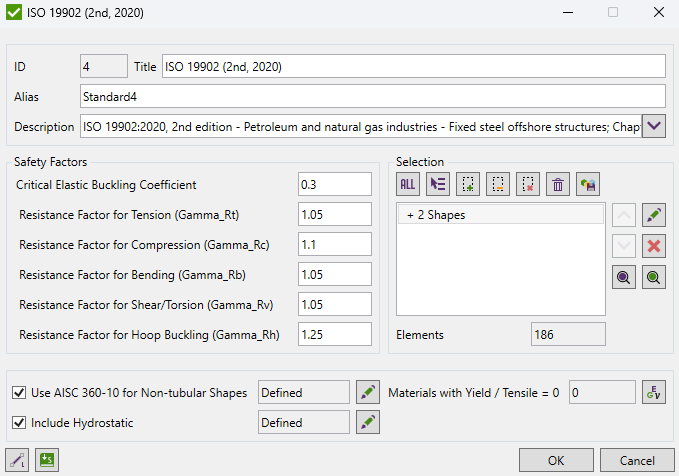Screen dimensions: 679x476
Task: Click the Critical Elastic Buckling Coefficient field
Action: coord(334,184)
